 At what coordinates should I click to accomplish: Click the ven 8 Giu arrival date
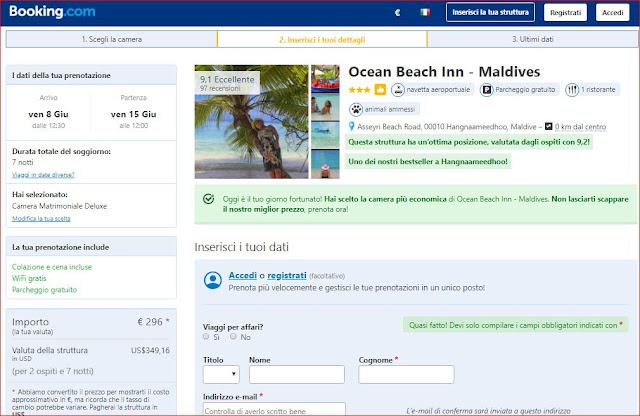pyautogui.click(x=49, y=114)
